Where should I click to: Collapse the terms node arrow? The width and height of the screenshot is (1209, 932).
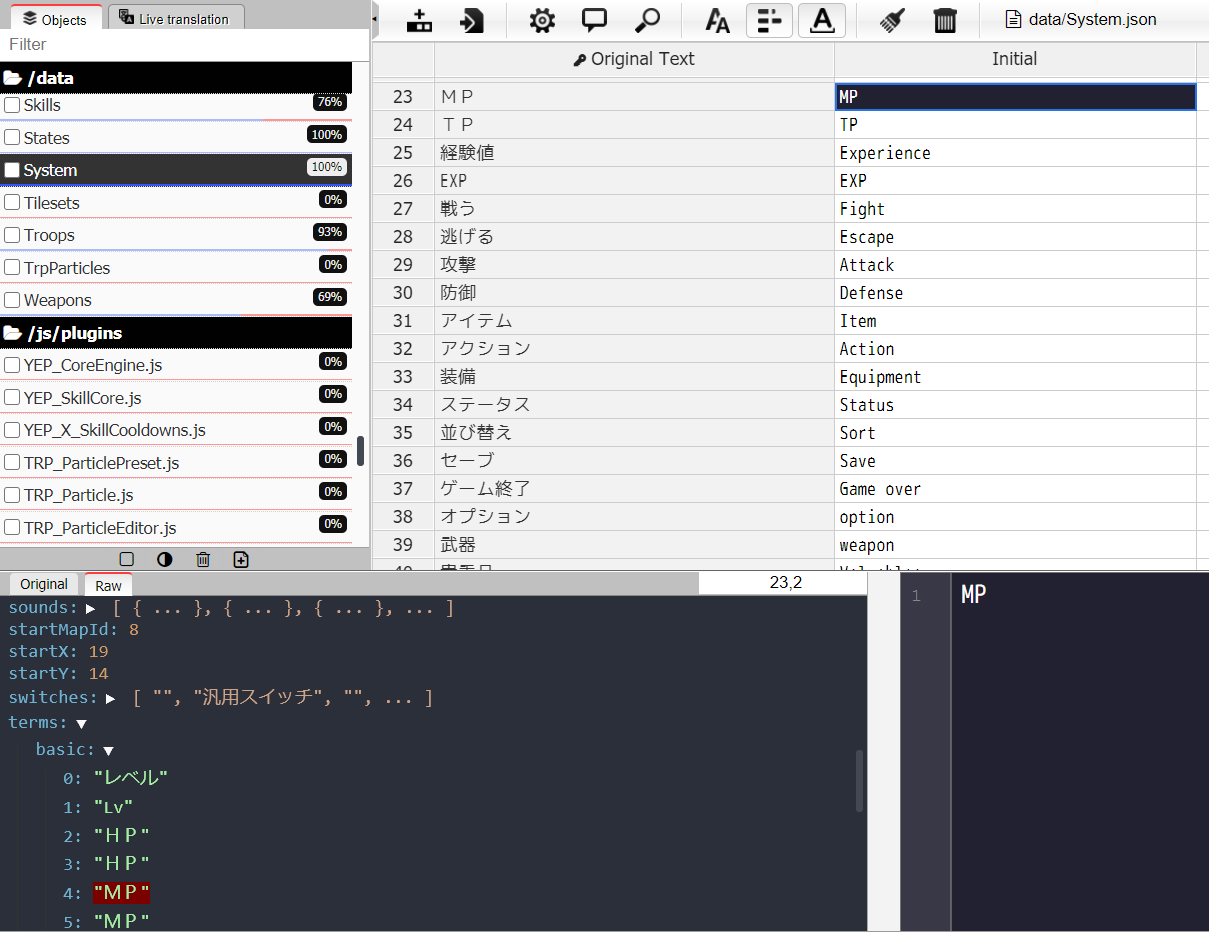coord(81,723)
